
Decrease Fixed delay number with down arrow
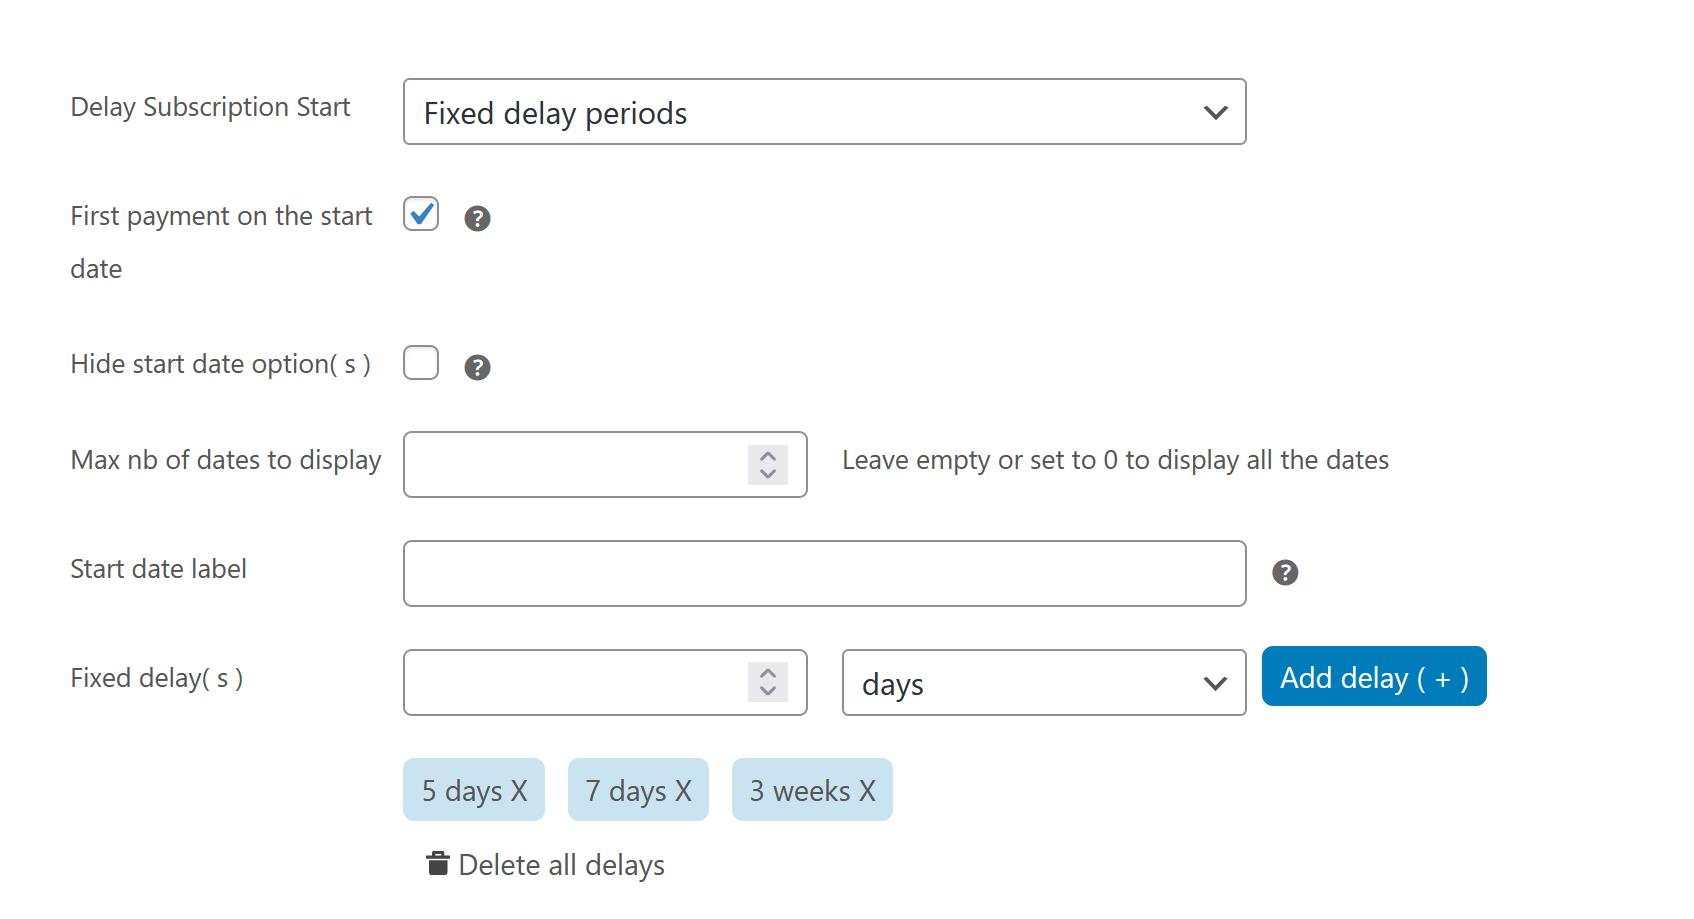click(x=768, y=691)
